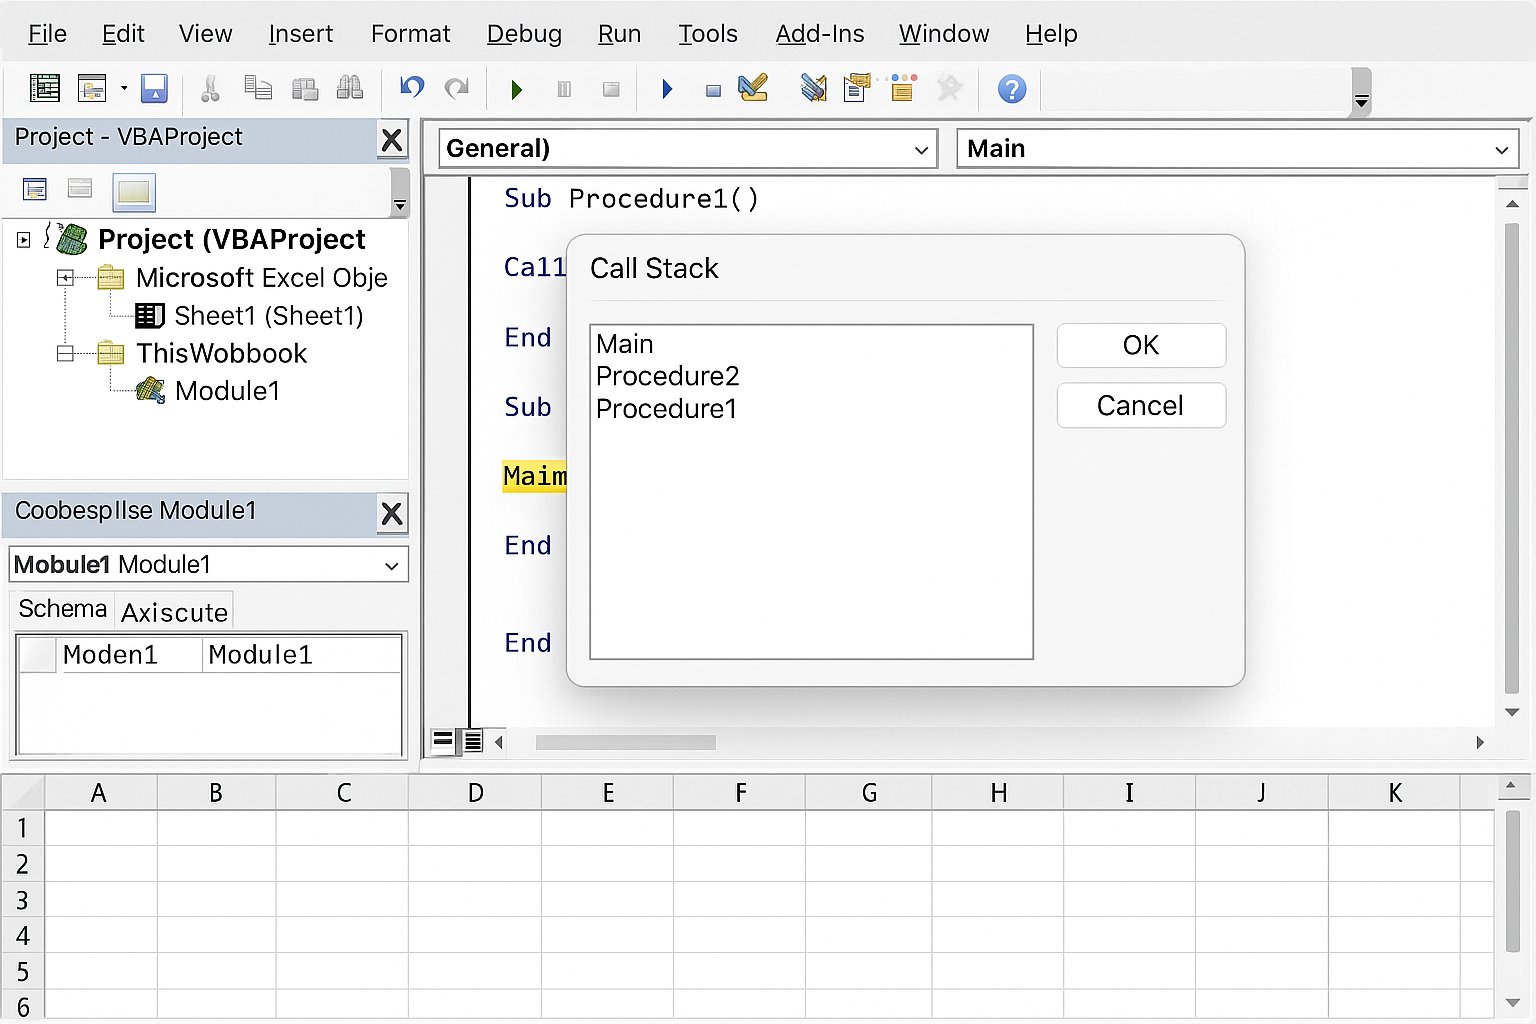Click the greyed Toolbox icon
1536x1024 pixels.
click(949, 88)
